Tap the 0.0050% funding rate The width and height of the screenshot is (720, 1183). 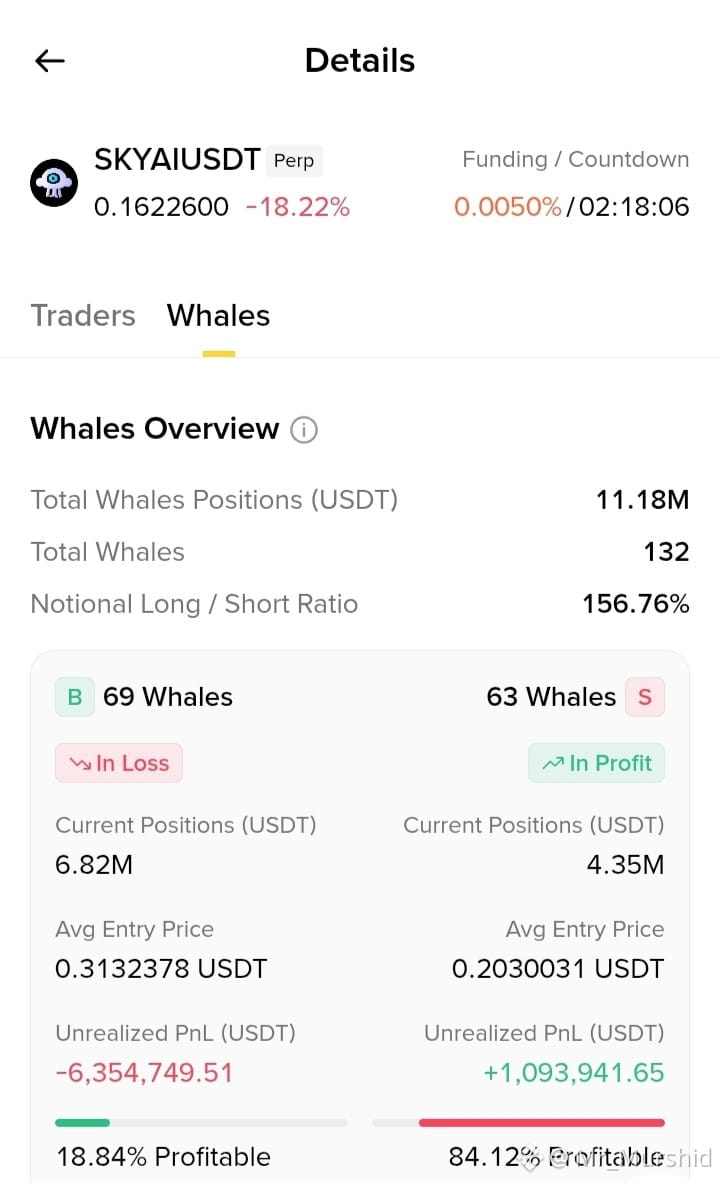[x=507, y=207]
